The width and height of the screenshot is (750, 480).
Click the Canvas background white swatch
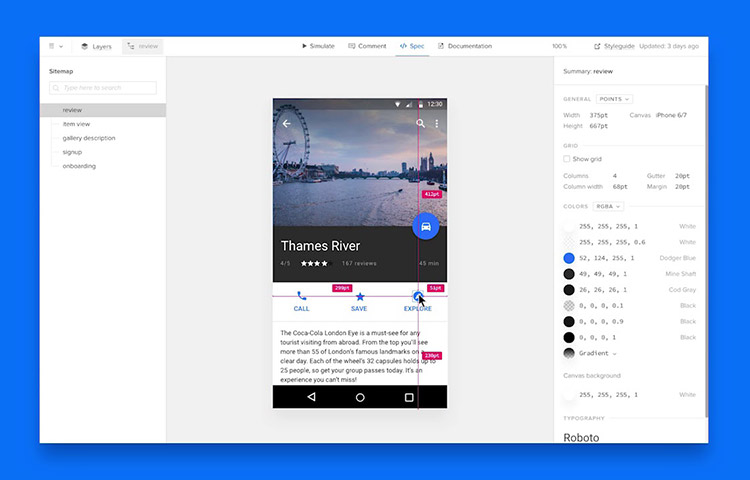pyautogui.click(x=569, y=395)
